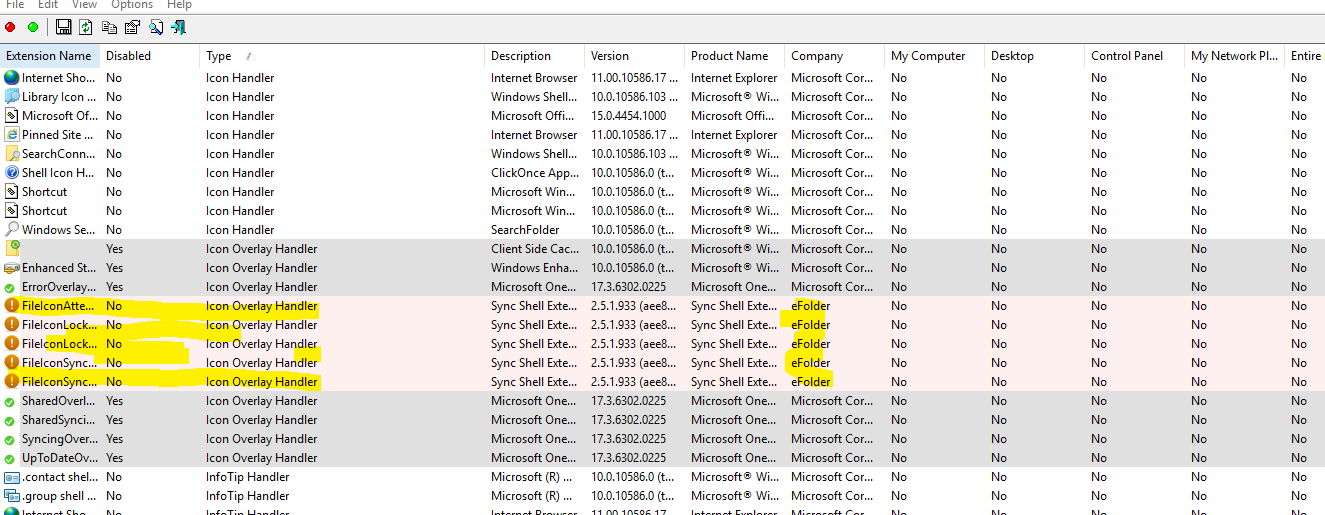Sort by My Network Pl... column header
The width and height of the screenshot is (1325, 515).
pyautogui.click(x=1235, y=56)
